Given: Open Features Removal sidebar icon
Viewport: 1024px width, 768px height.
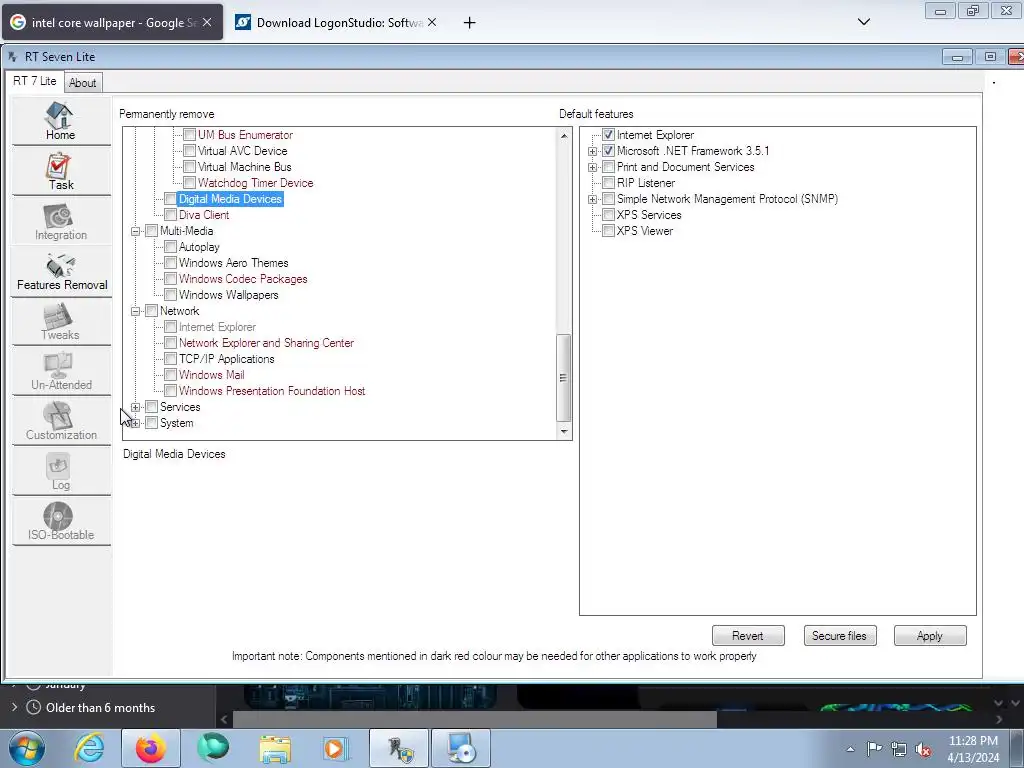Looking at the screenshot, I should click(61, 272).
